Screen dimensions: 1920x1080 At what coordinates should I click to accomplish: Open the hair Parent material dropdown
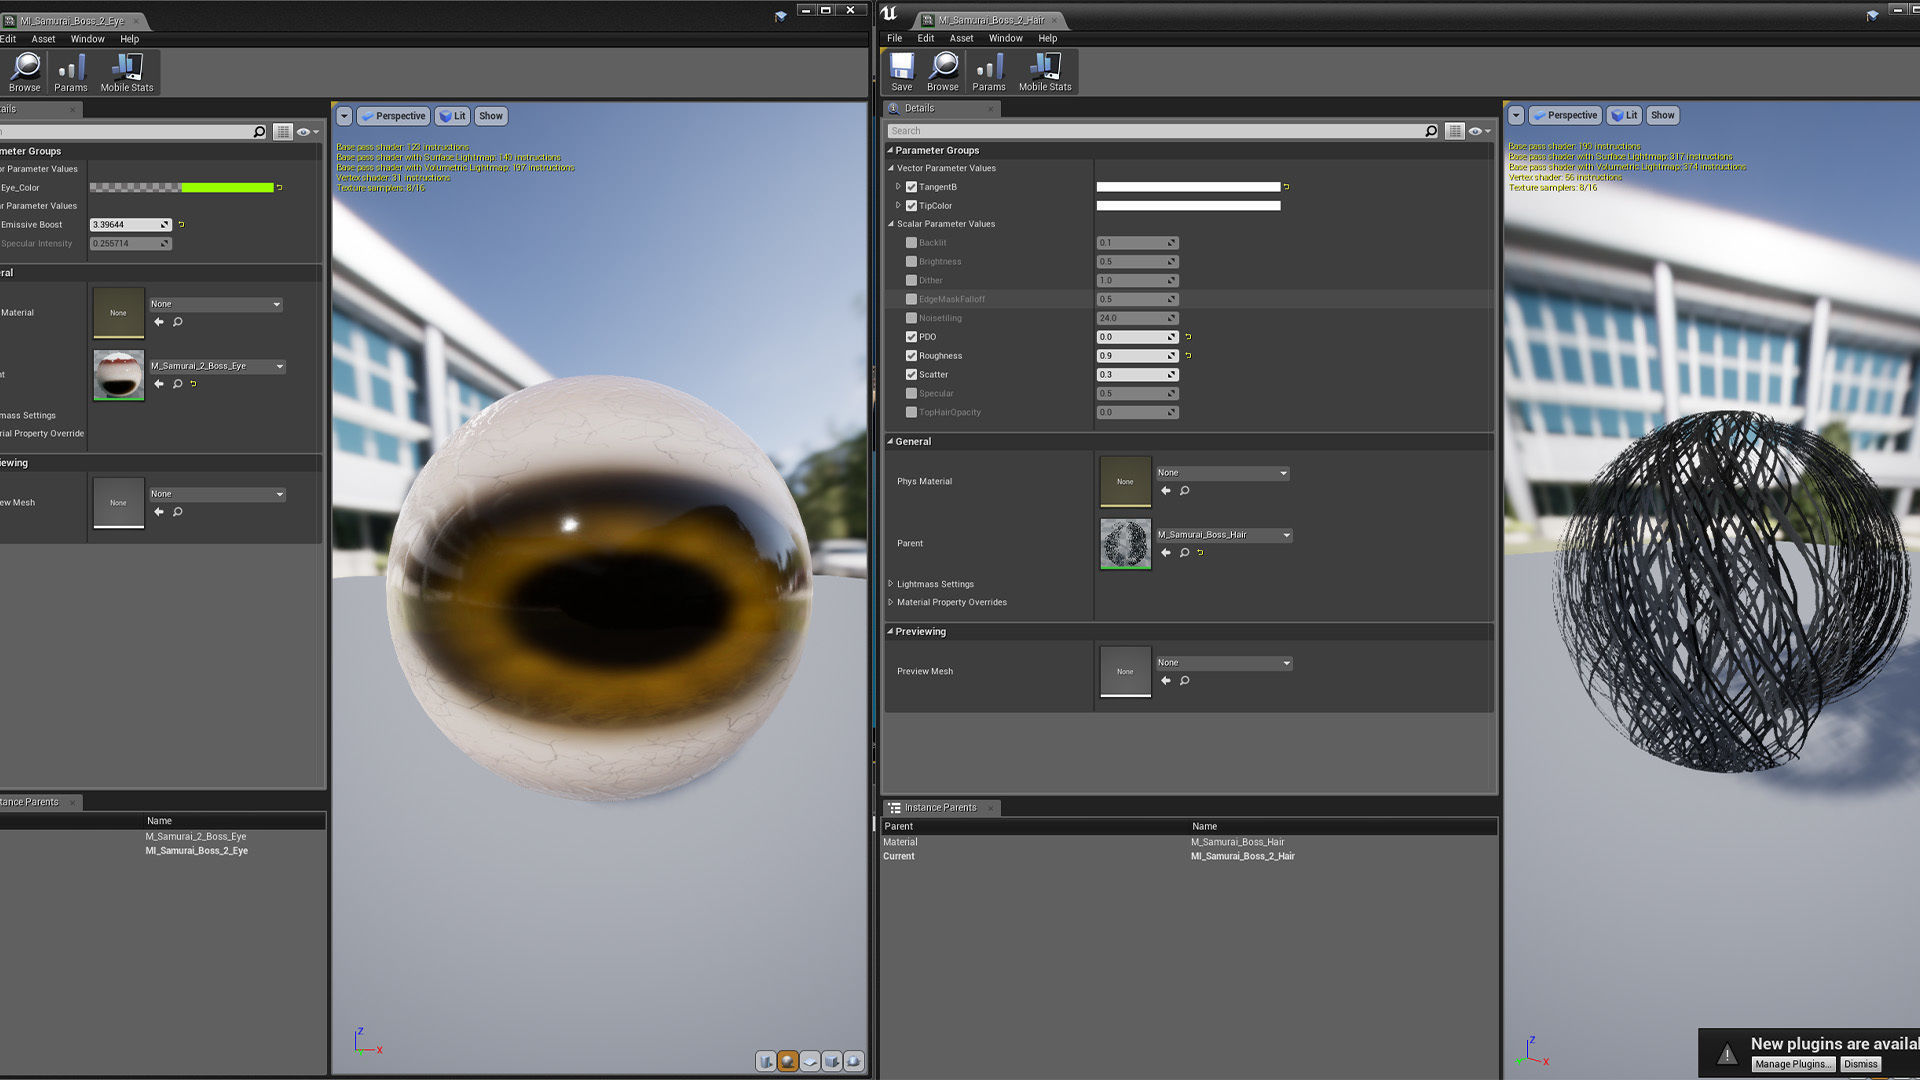tap(1224, 535)
